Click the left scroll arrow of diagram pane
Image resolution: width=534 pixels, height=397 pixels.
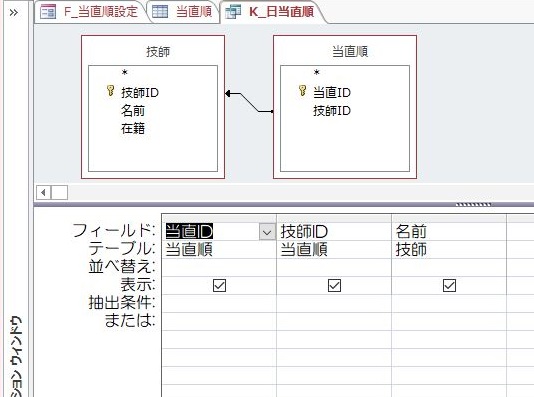tap(44, 192)
